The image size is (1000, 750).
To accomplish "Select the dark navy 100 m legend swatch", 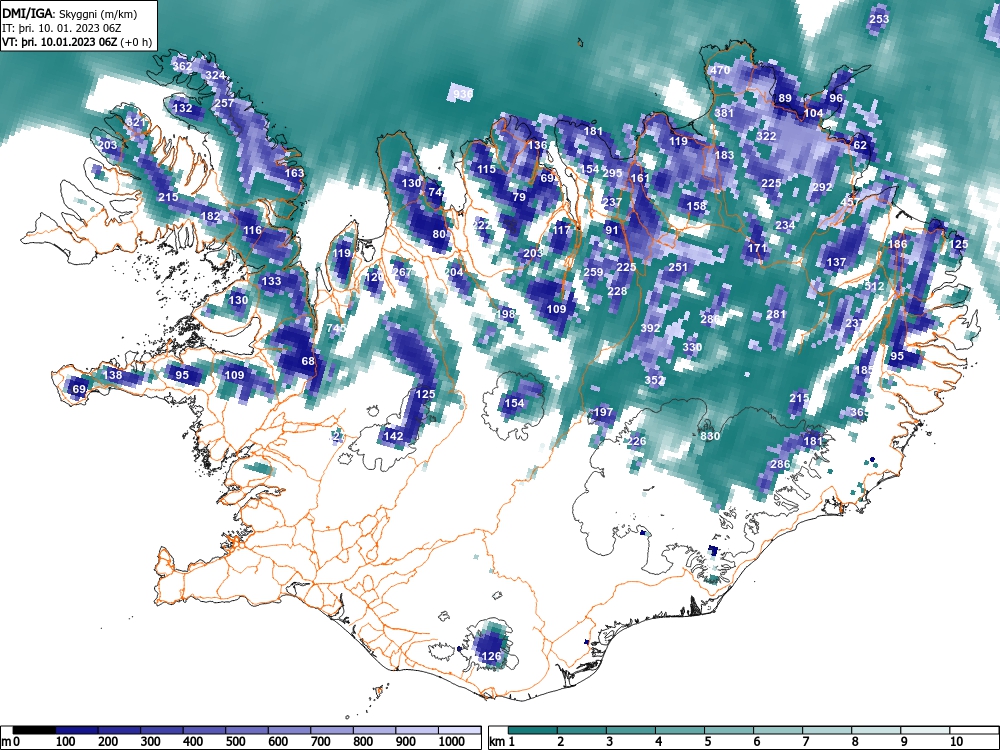I will tap(77, 730).
